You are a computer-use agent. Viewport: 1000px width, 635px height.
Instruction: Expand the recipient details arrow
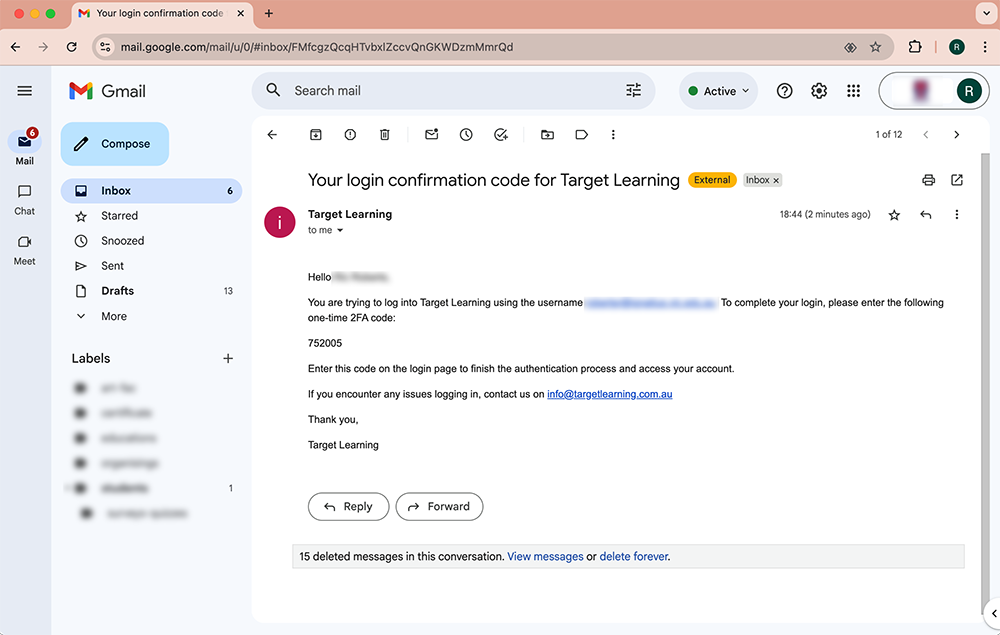pyautogui.click(x=340, y=231)
